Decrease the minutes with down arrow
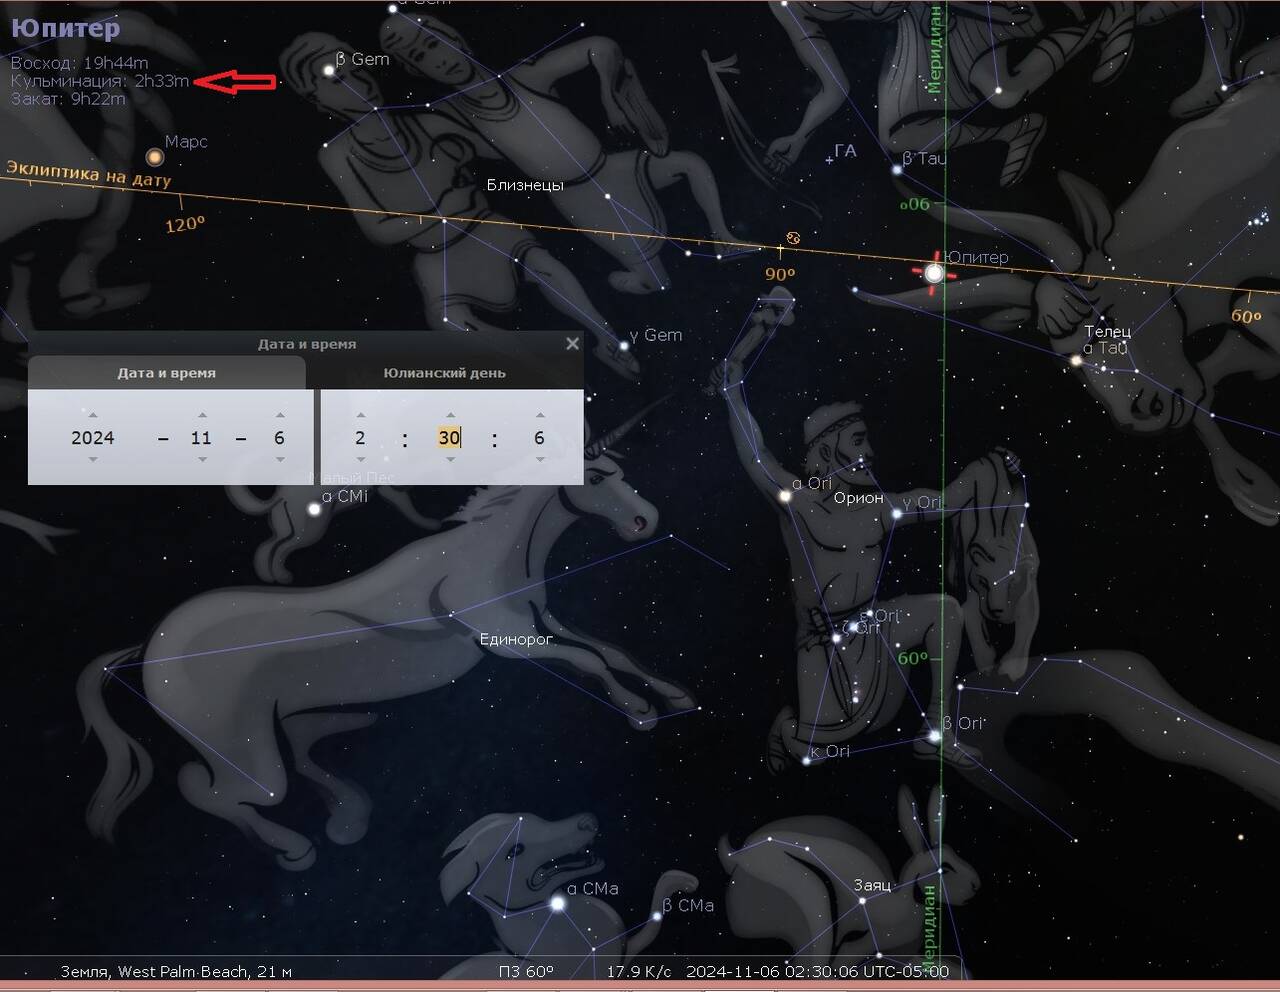Screen dimensions: 1280x992 pos(450,460)
